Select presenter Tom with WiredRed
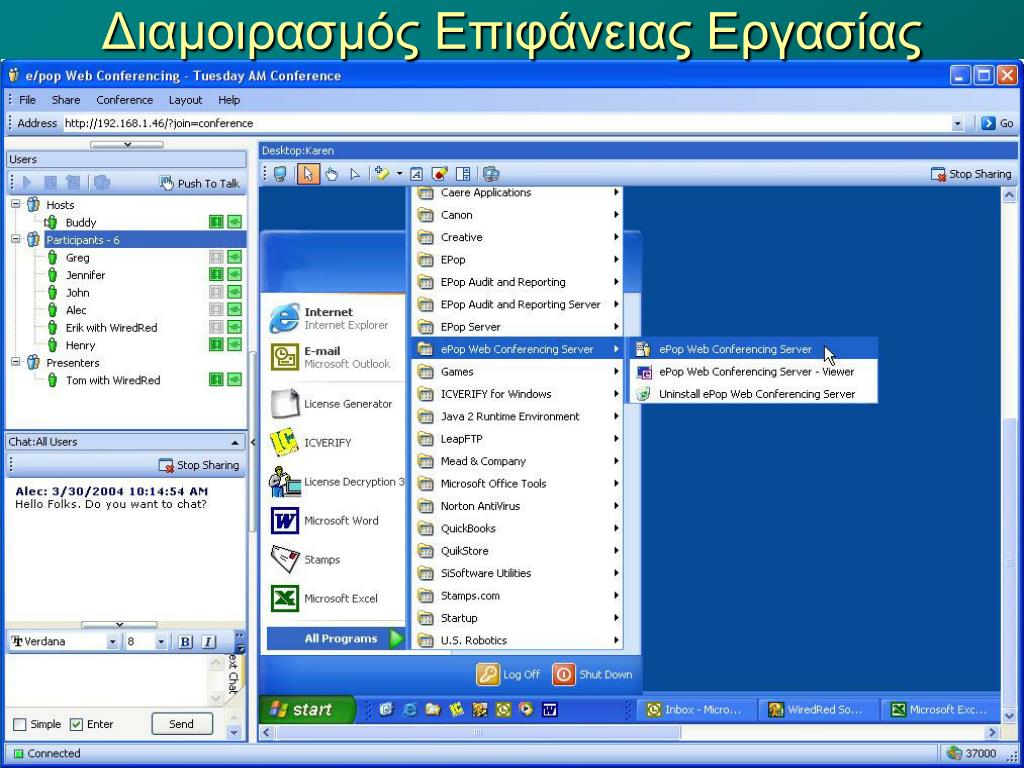 113,380
